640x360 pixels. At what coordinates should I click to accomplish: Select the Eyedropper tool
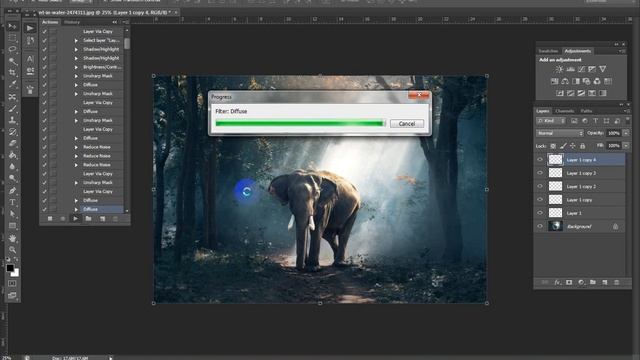pos(12,84)
